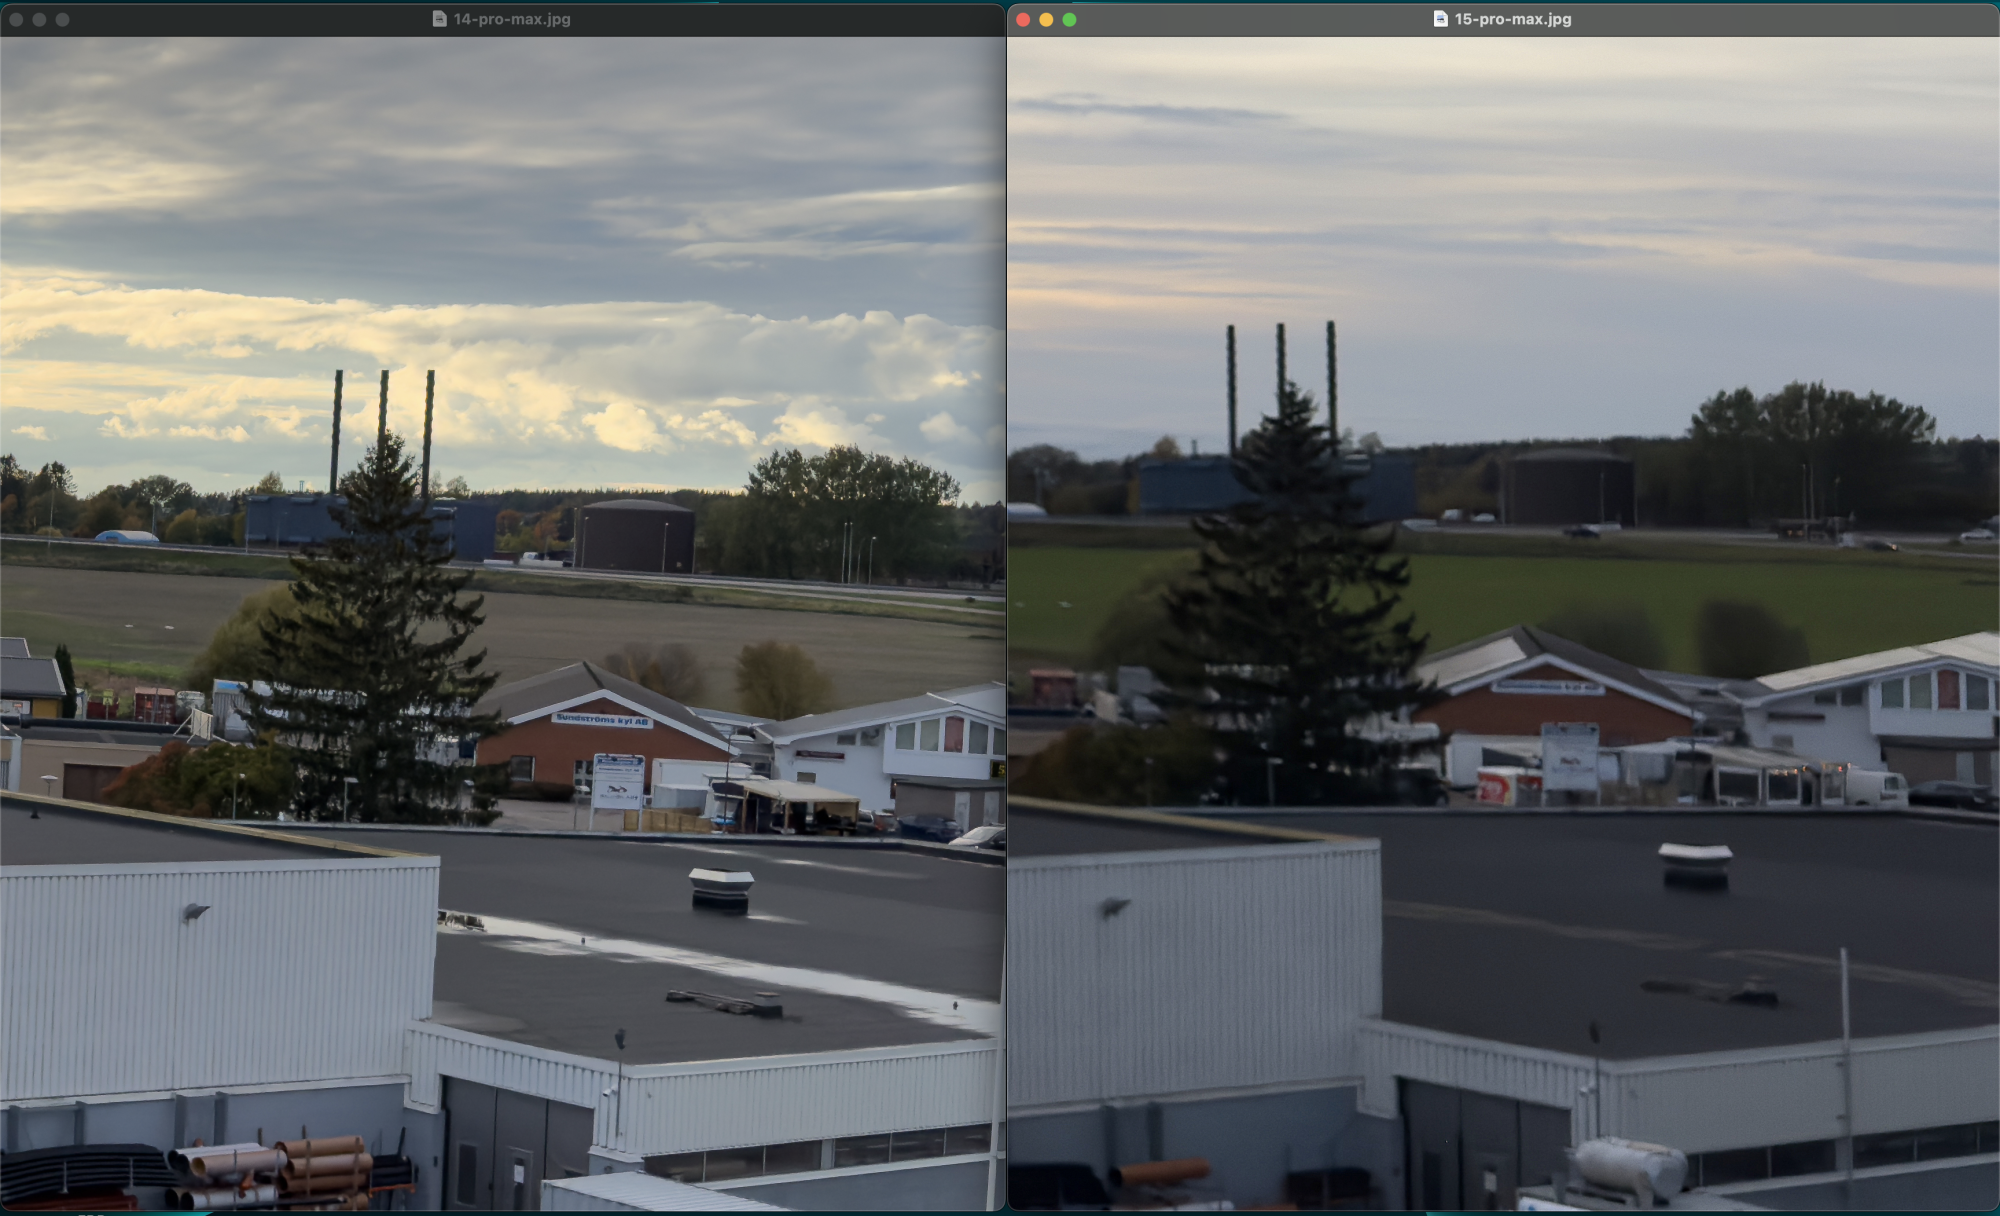Close the 15-pro-max.jpg window
Screen dimensions: 2000x1216
[1023, 19]
